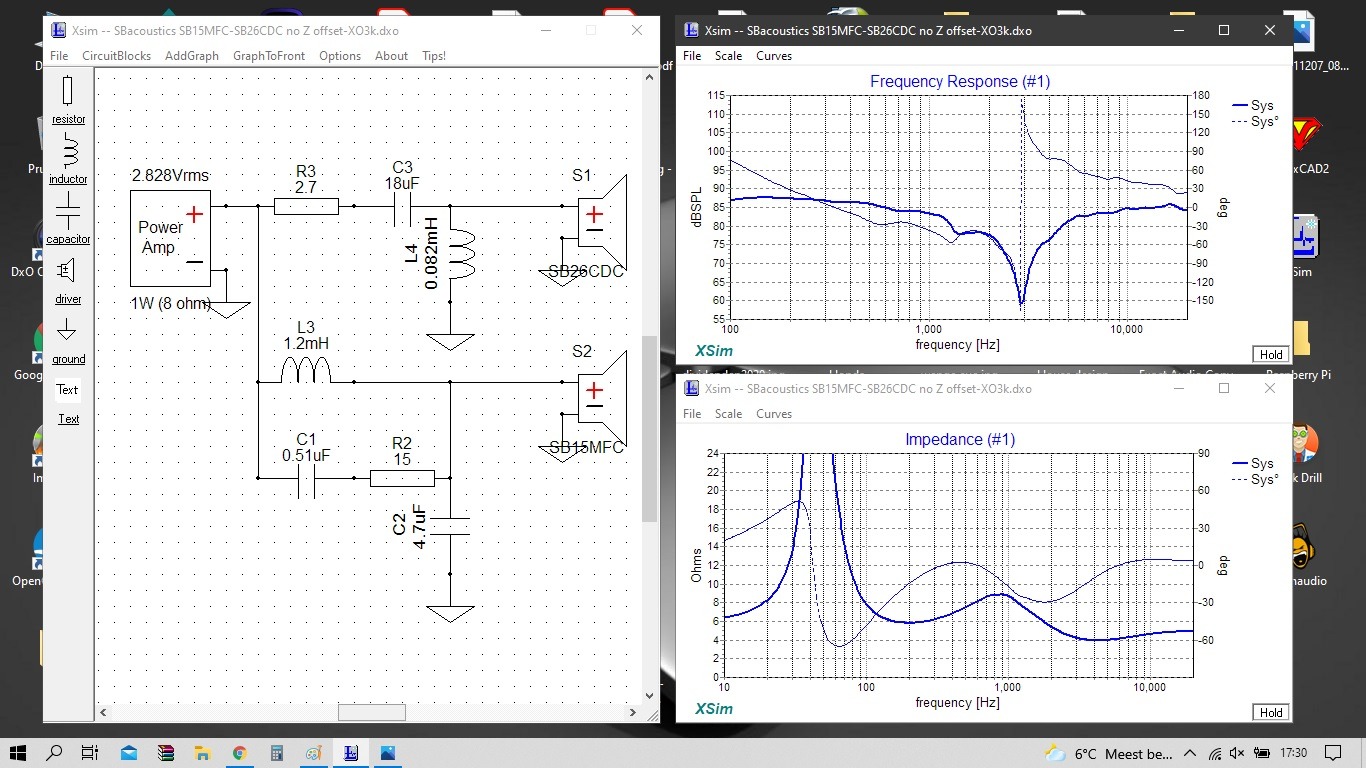Open the weather widget showing 6°C
The image size is (1366, 768).
point(1109,753)
